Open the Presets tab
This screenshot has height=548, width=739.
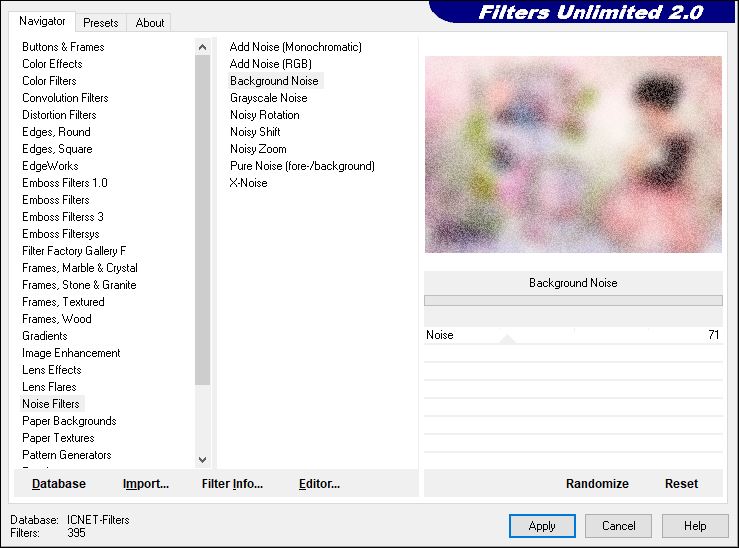click(x=100, y=23)
